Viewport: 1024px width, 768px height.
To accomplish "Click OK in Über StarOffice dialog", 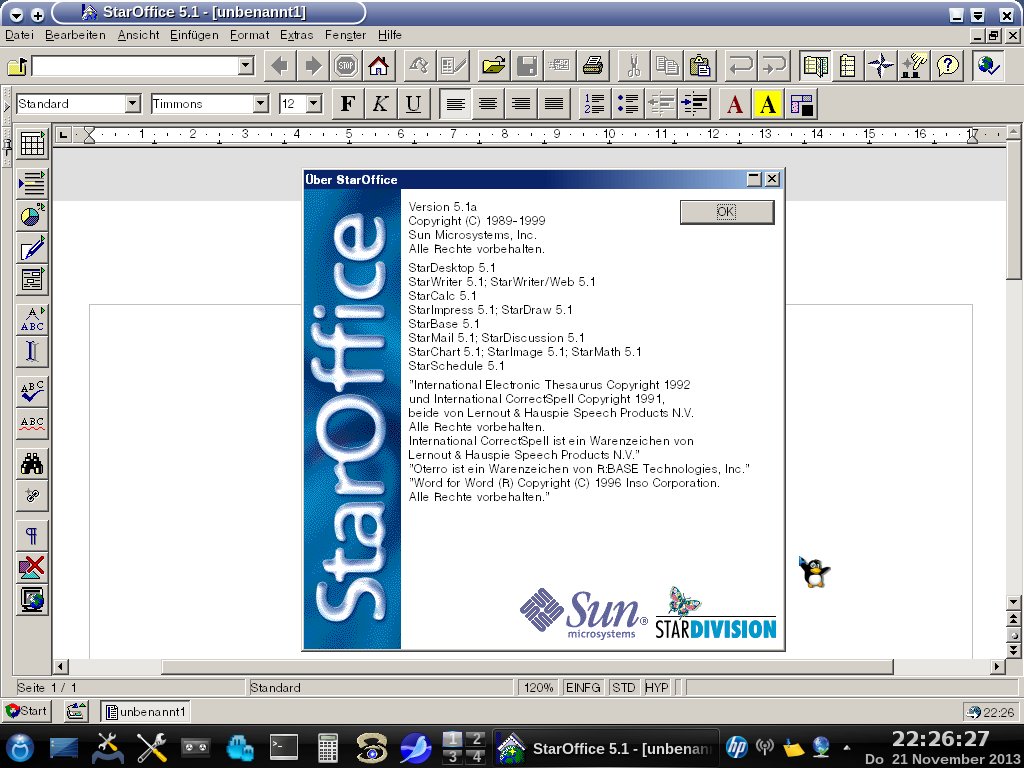I will pos(727,212).
